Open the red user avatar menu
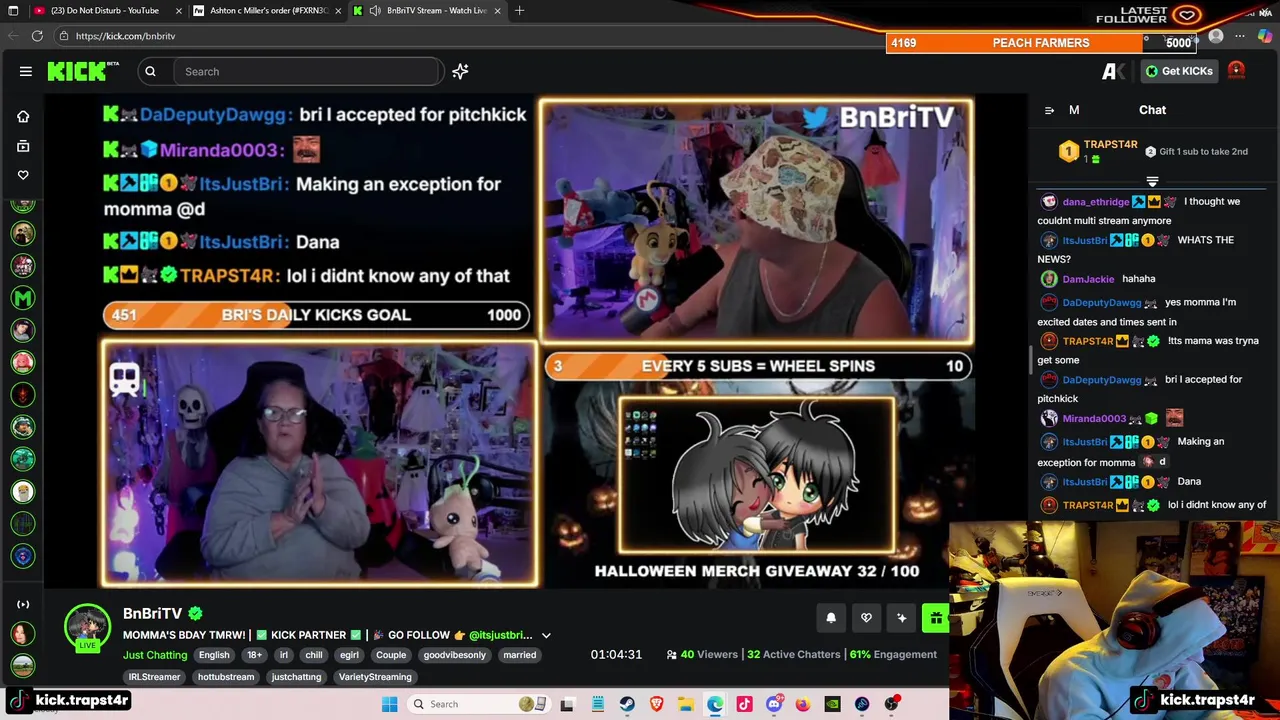Screen dimensions: 1280x720 pyautogui.click(x=1236, y=70)
